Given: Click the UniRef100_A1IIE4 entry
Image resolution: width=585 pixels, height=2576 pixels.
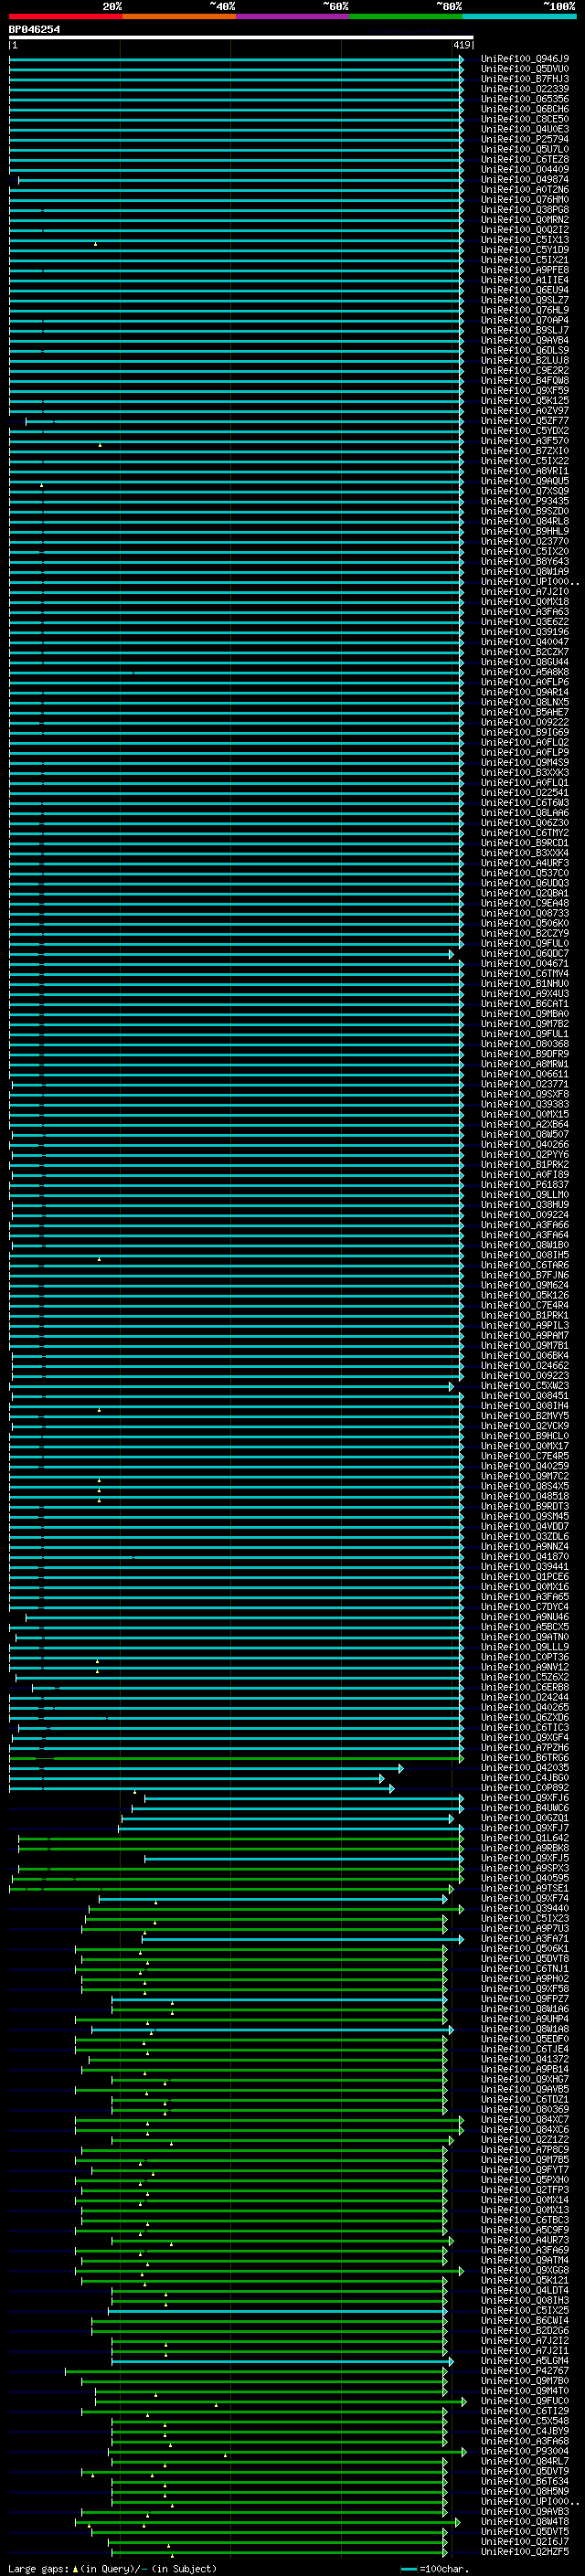Looking at the screenshot, I should tap(524, 280).
